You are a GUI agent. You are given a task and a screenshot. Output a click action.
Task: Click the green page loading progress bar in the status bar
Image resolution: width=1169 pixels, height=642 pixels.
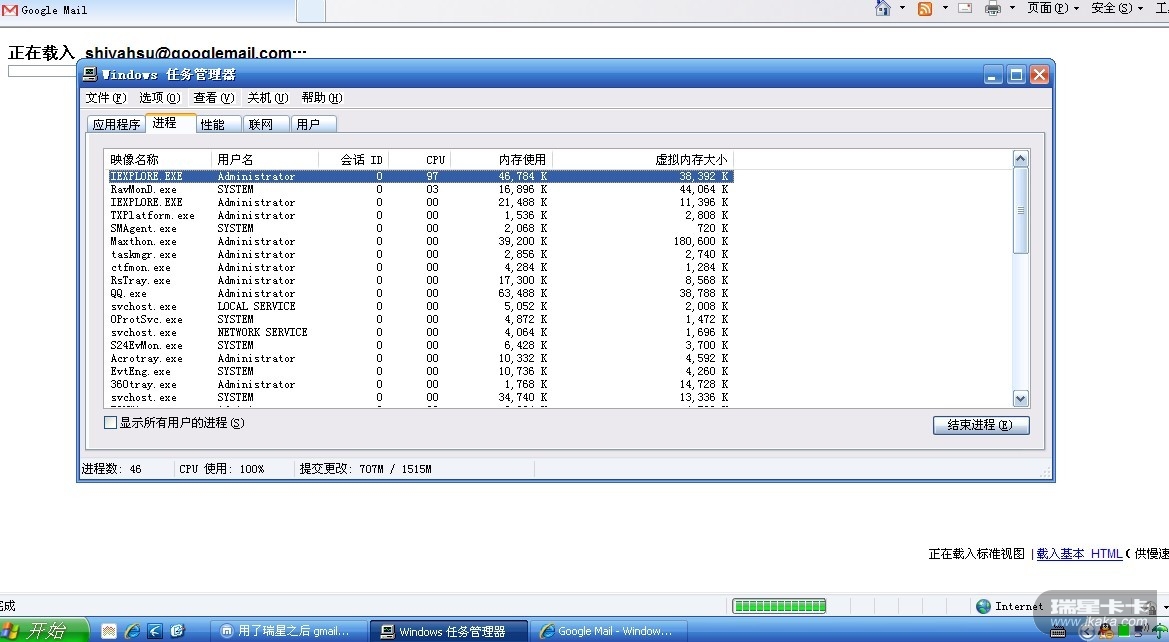click(x=779, y=606)
